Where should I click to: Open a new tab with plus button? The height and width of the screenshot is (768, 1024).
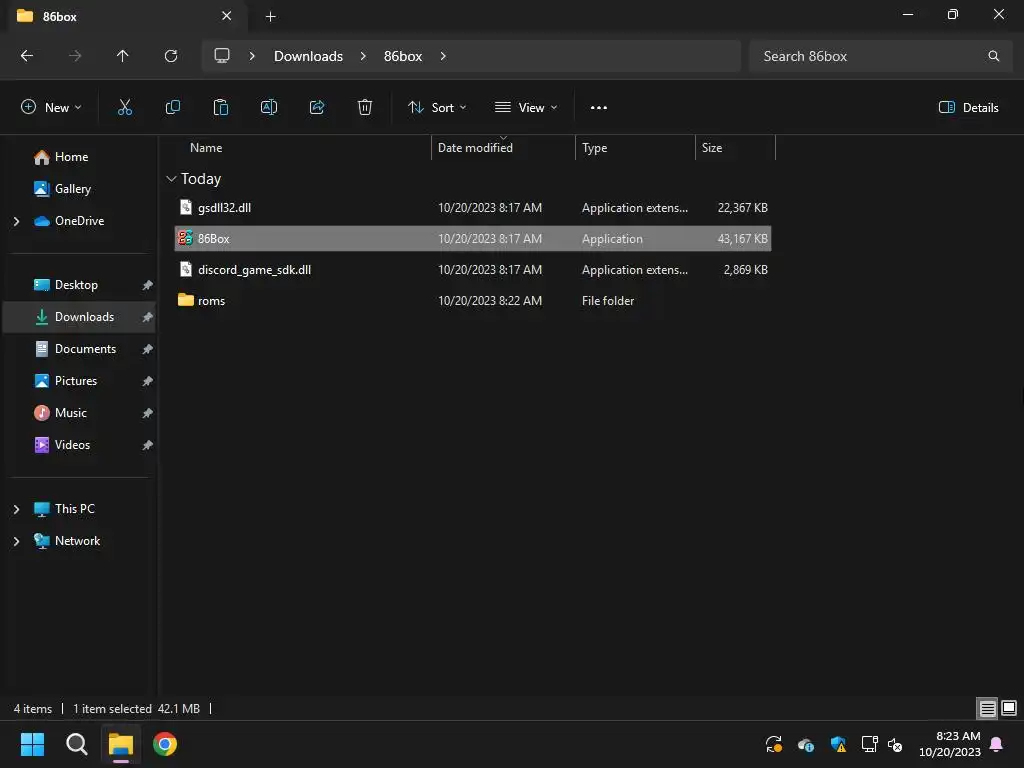270,17
